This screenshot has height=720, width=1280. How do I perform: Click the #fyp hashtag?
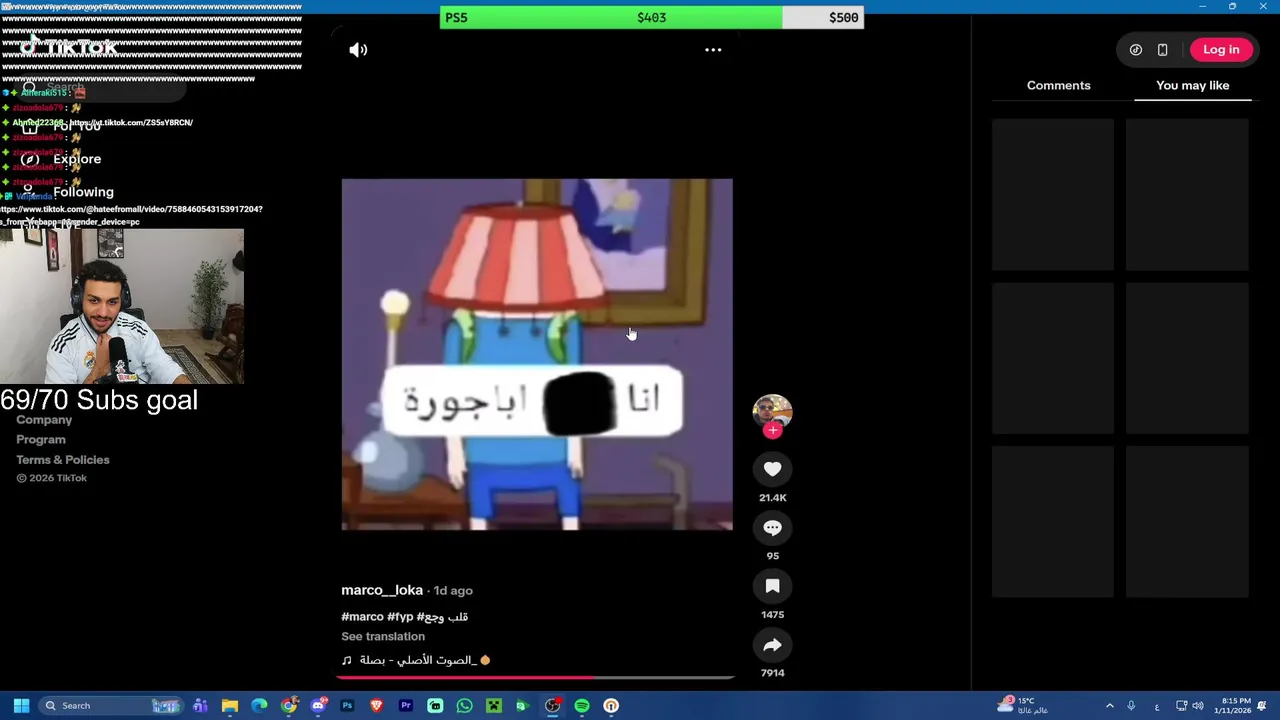point(400,617)
